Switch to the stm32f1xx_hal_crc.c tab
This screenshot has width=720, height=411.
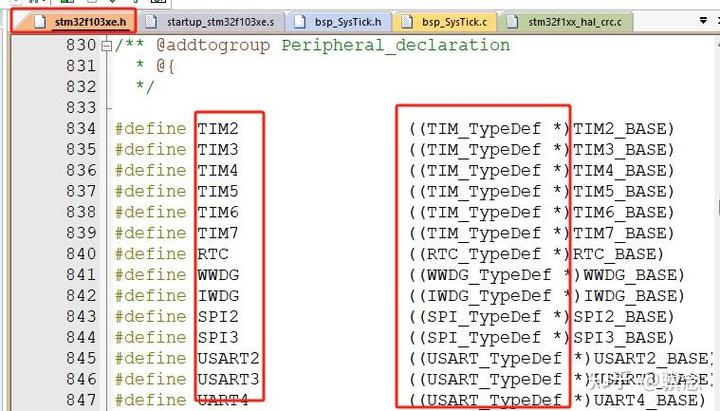pyautogui.click(x=566, y=22)
